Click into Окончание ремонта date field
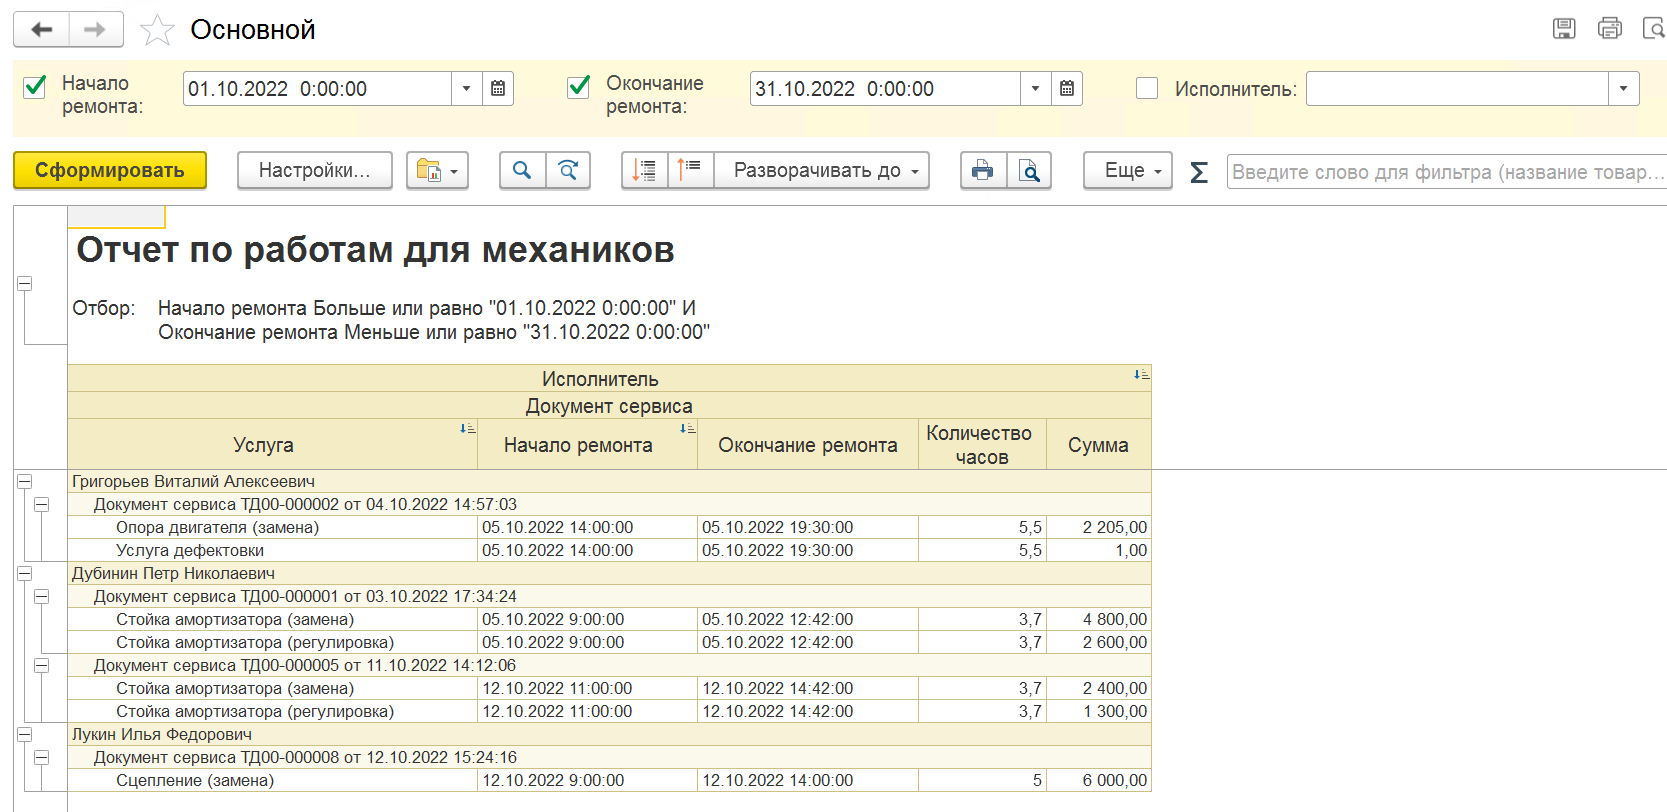Viewport: 1667px width, 812px height. 885,89
